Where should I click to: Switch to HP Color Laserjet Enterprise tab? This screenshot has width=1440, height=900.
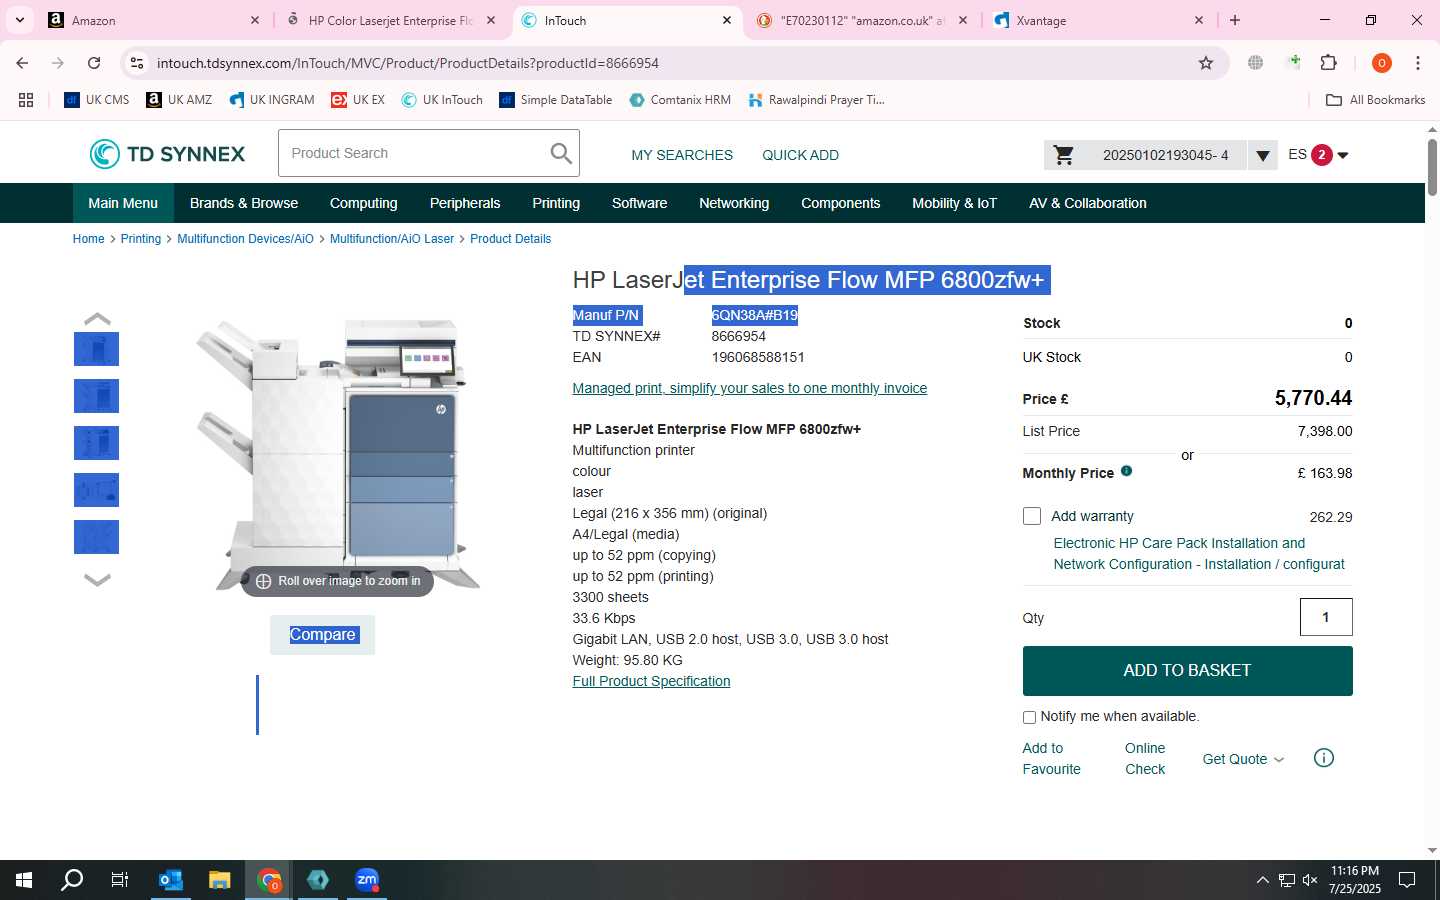[391, 20]
